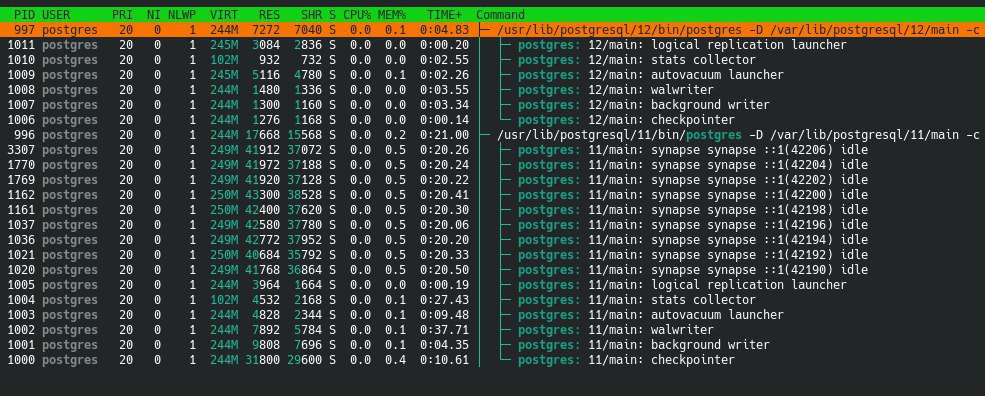This screenshot has width=985, height=396.
Task: Sort by the CPU% column header
Action: tap(357, 14)
